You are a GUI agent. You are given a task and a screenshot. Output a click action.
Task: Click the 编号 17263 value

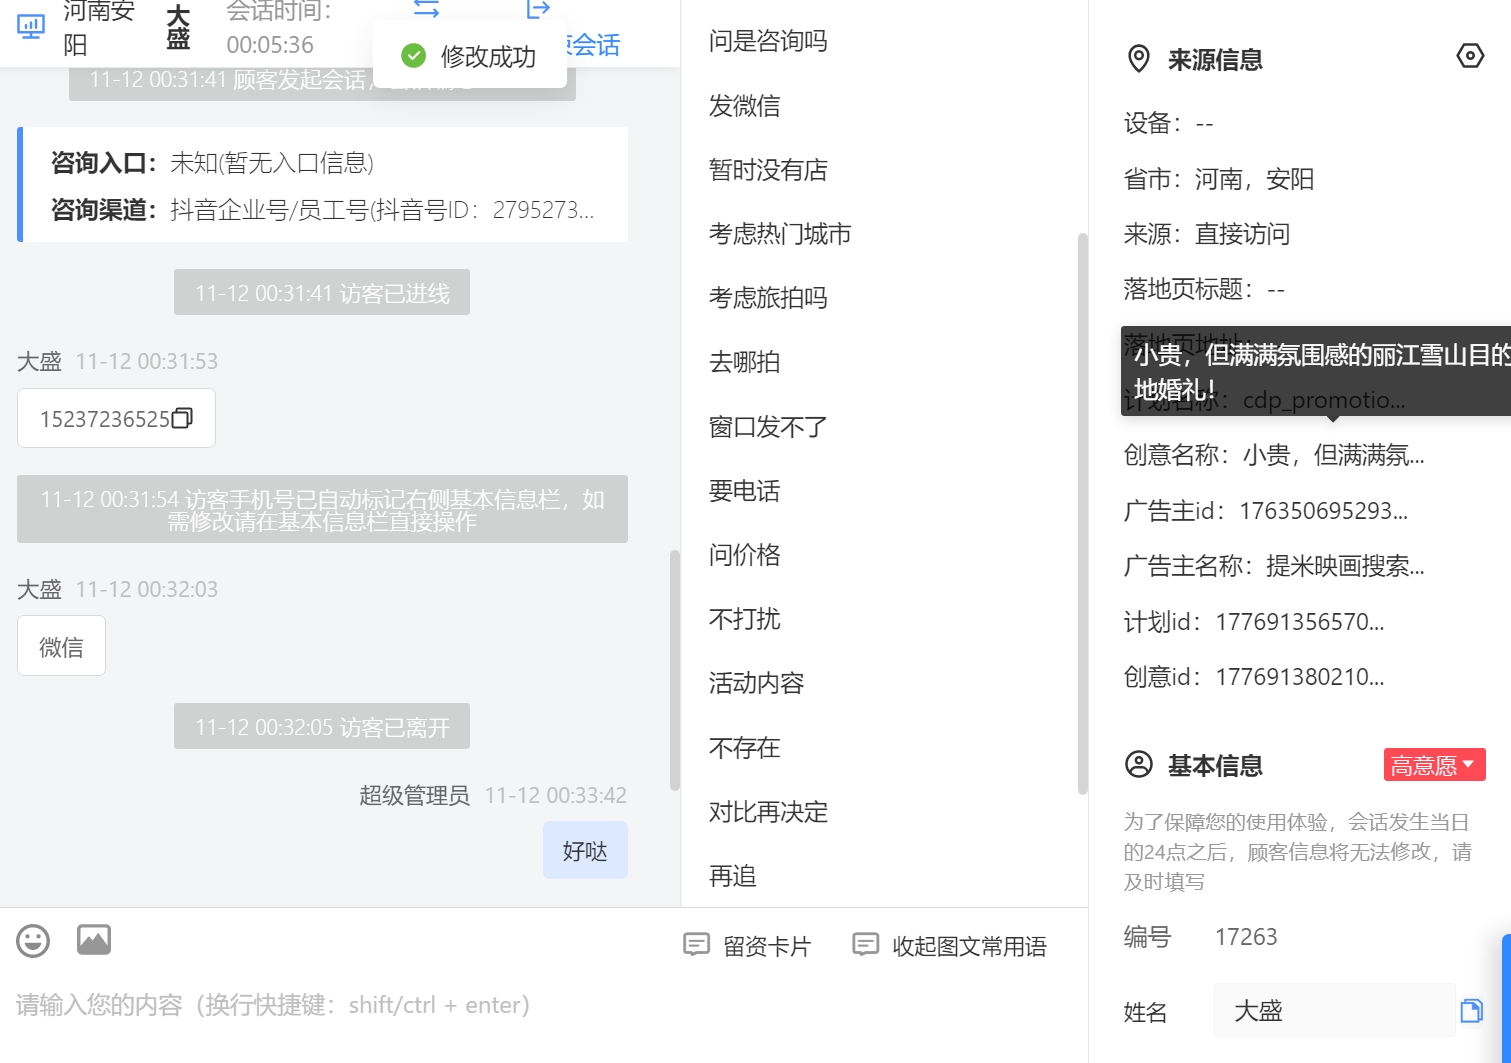point(1246,936)
